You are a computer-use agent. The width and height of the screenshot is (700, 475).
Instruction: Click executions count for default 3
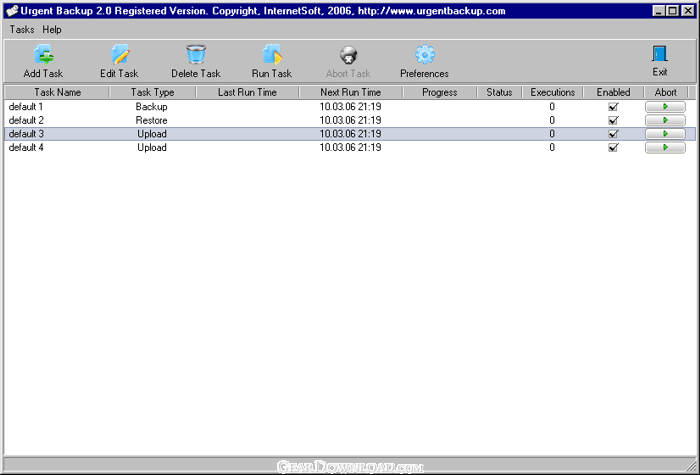point(552,134)
